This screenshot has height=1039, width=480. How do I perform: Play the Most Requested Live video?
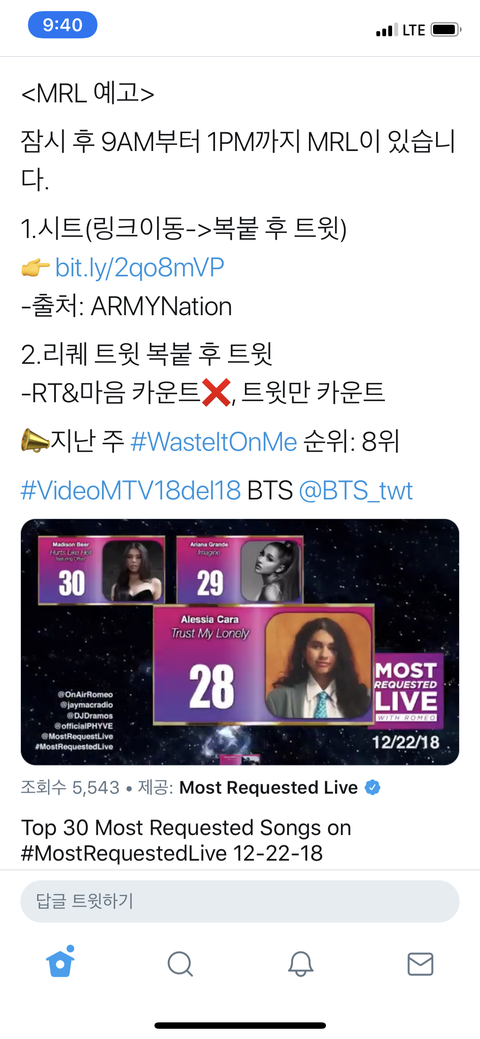point(240,642)
